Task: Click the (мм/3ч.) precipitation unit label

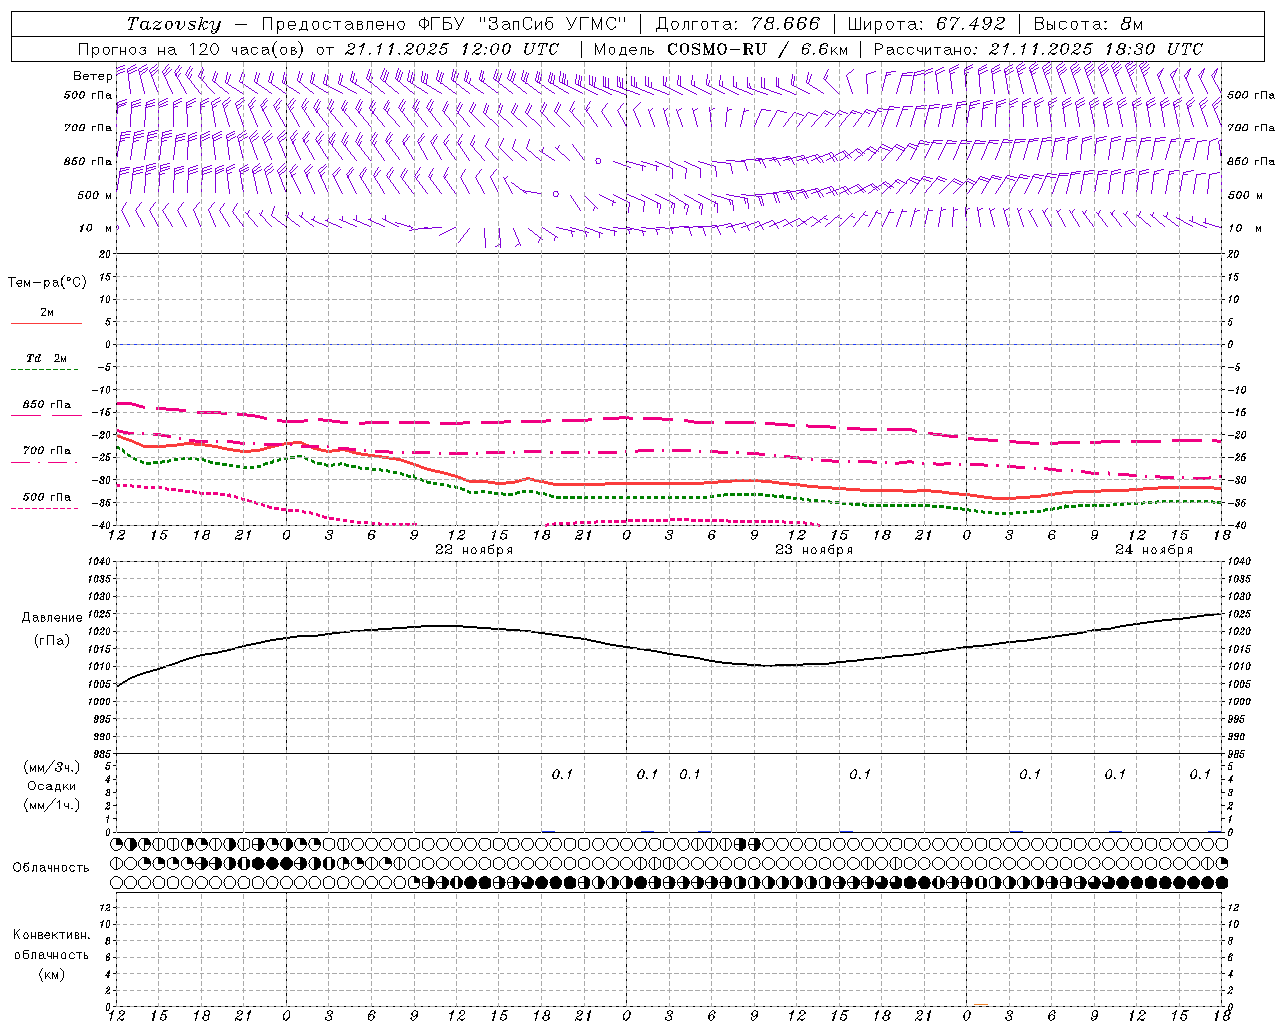Action: pos(51,767)
